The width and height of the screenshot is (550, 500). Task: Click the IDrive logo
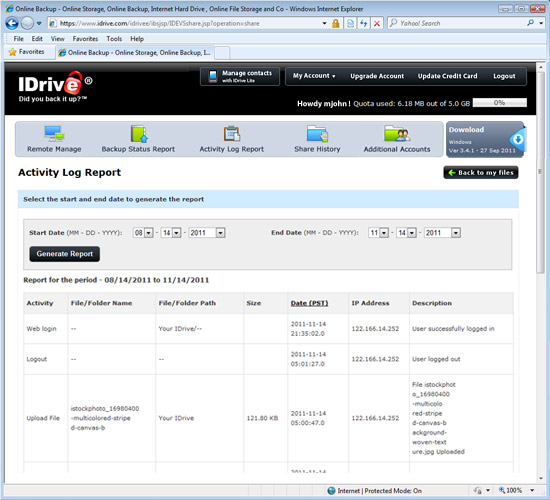click(55, 87)
